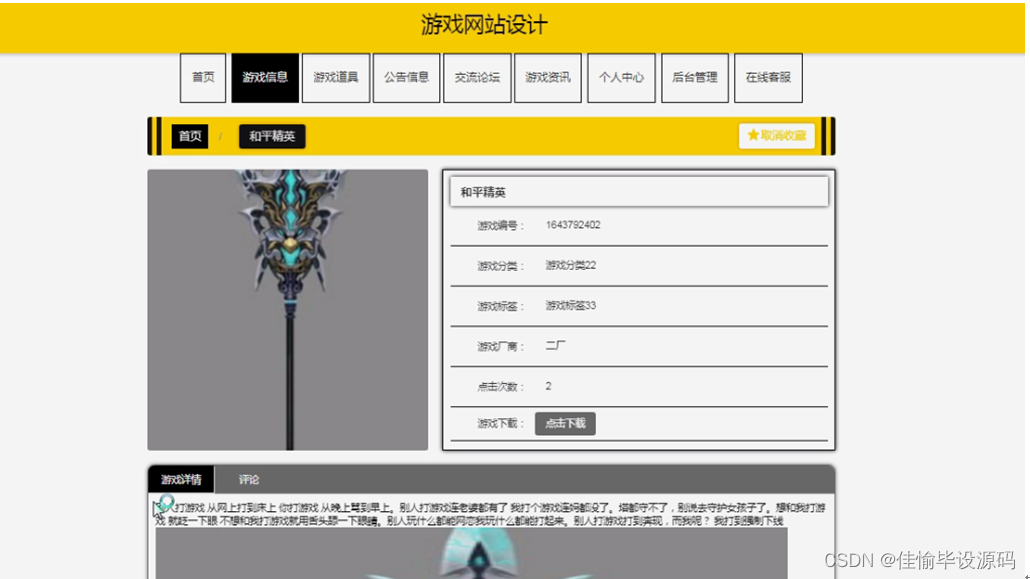Open 在线客服 navigation item
Viewport: 1030px width, 579px height.
(x=769, y=78)
